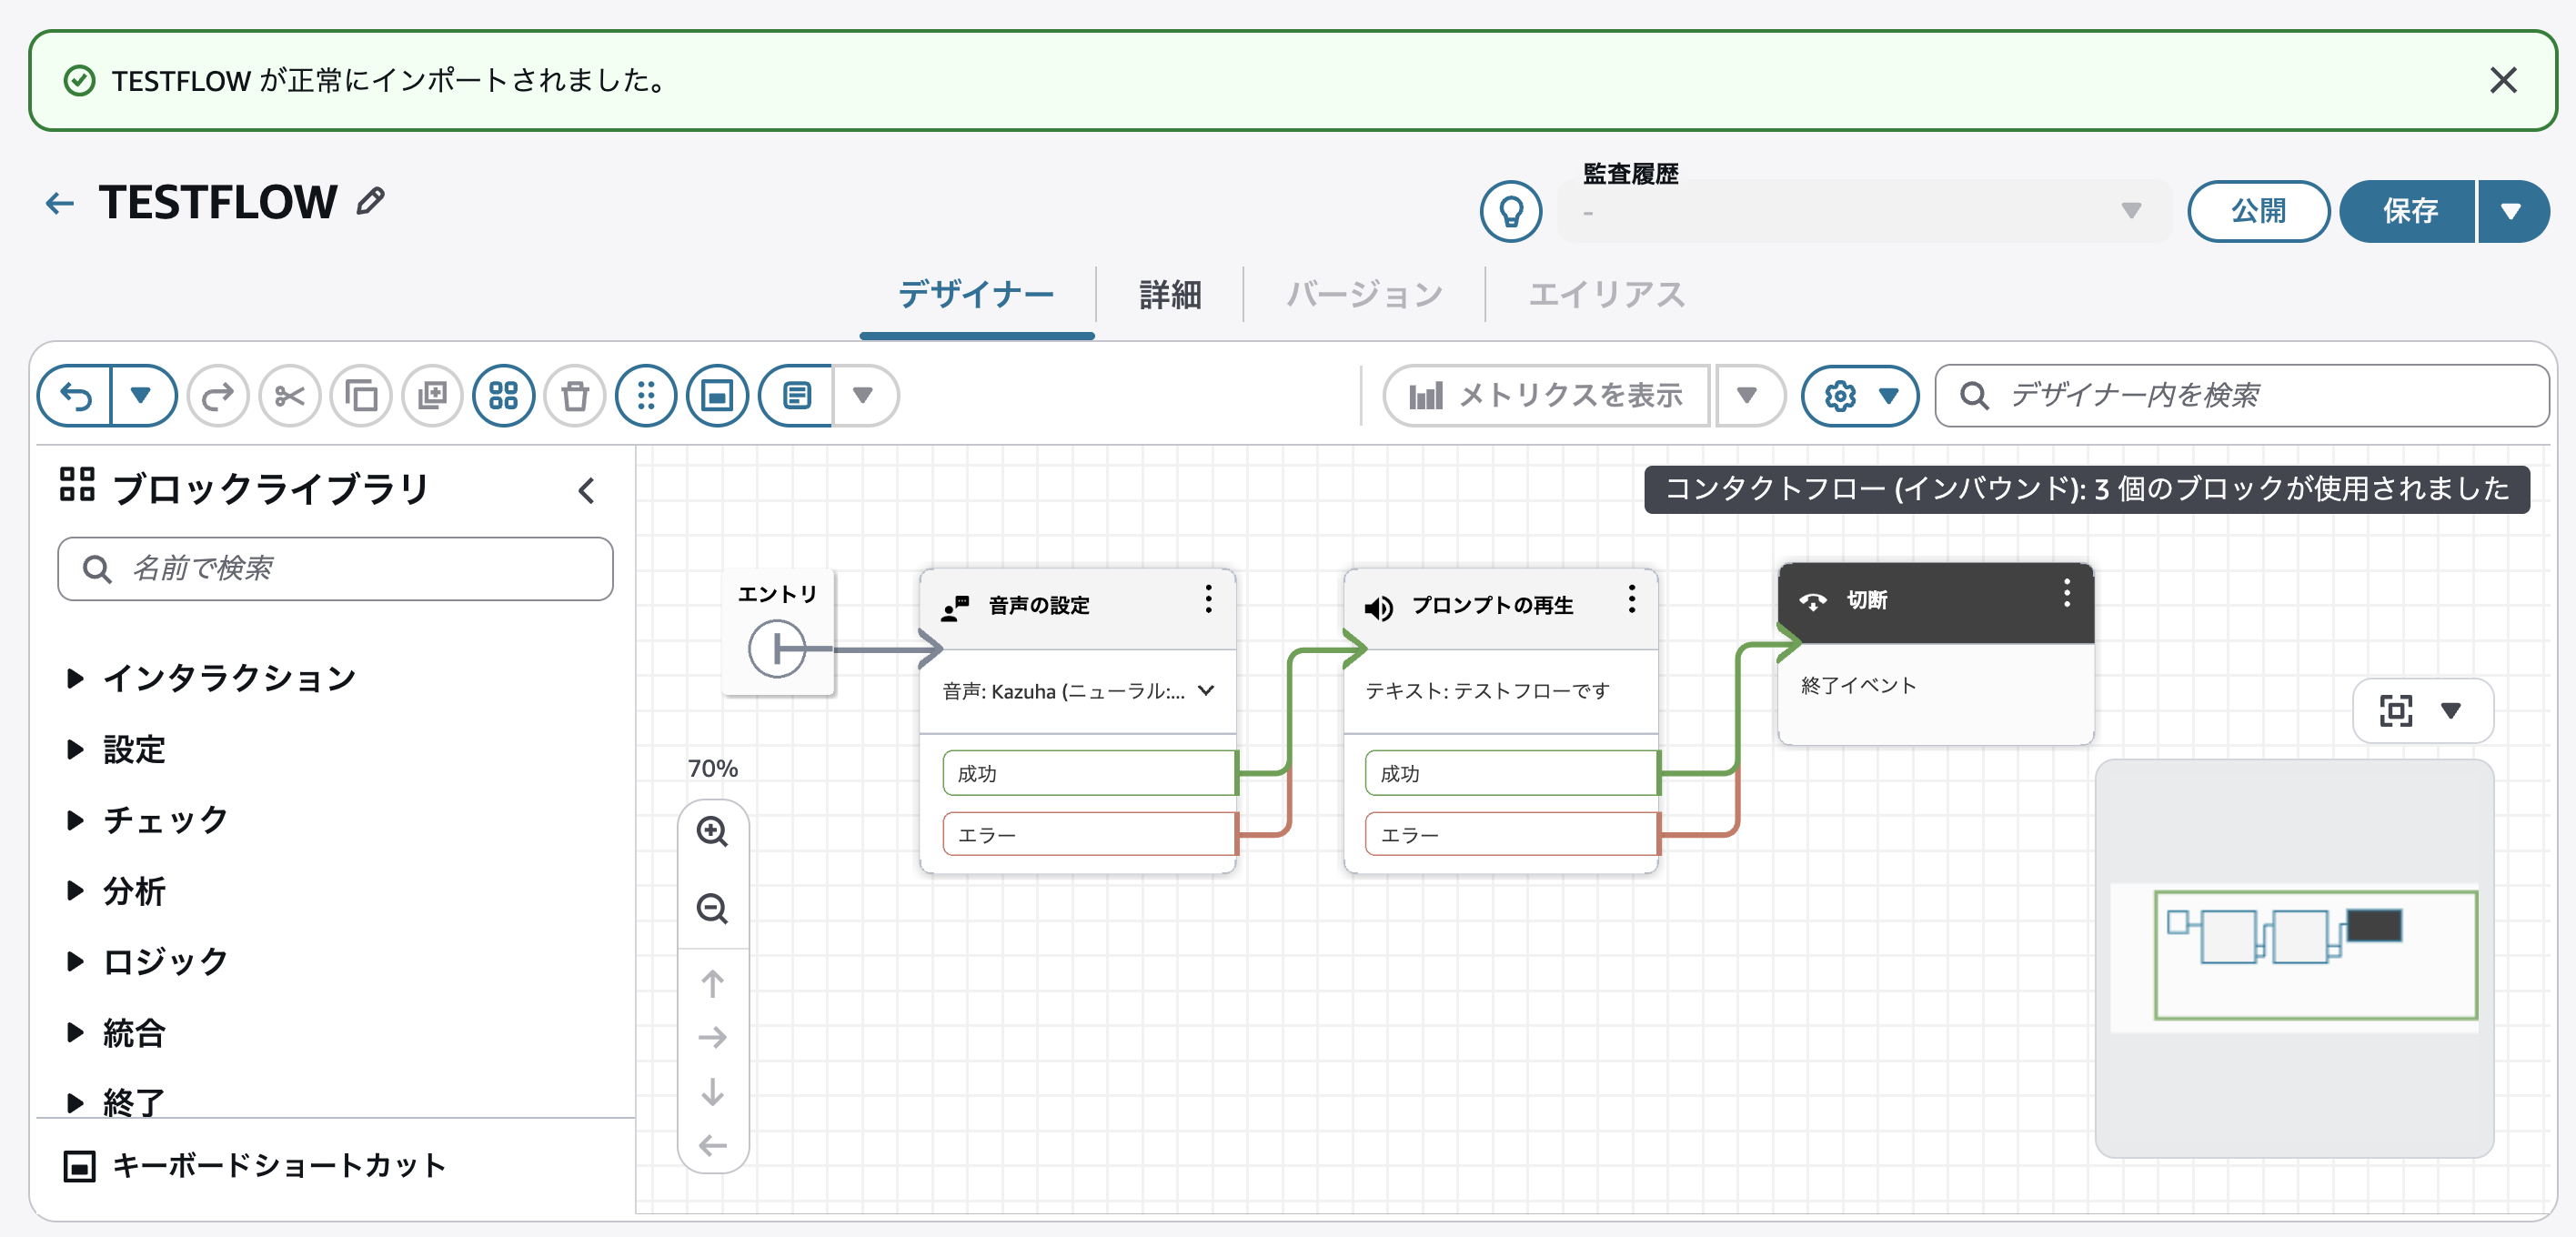Open the undo history dropdown arrow
Image resolution: width=2576 pixels, height=1237 pixels.
pos(142,396)
